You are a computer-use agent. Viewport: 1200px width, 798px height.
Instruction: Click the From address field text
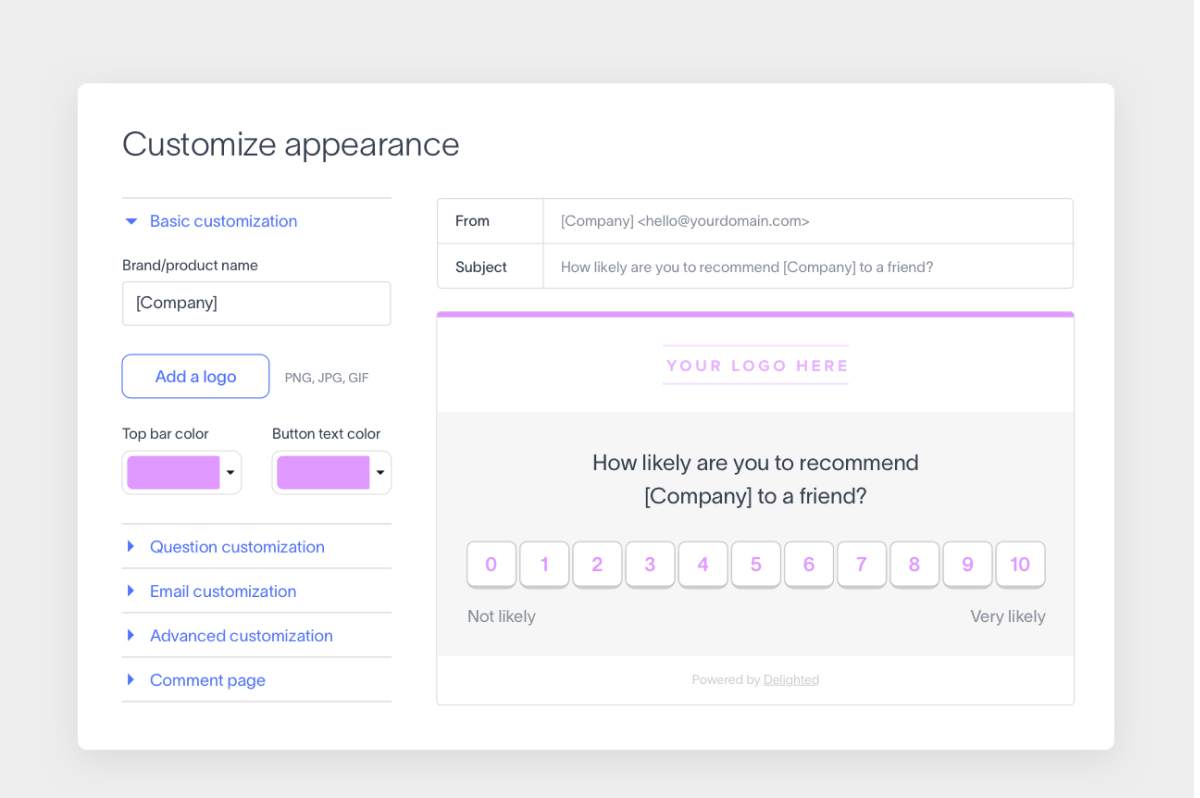685,221
